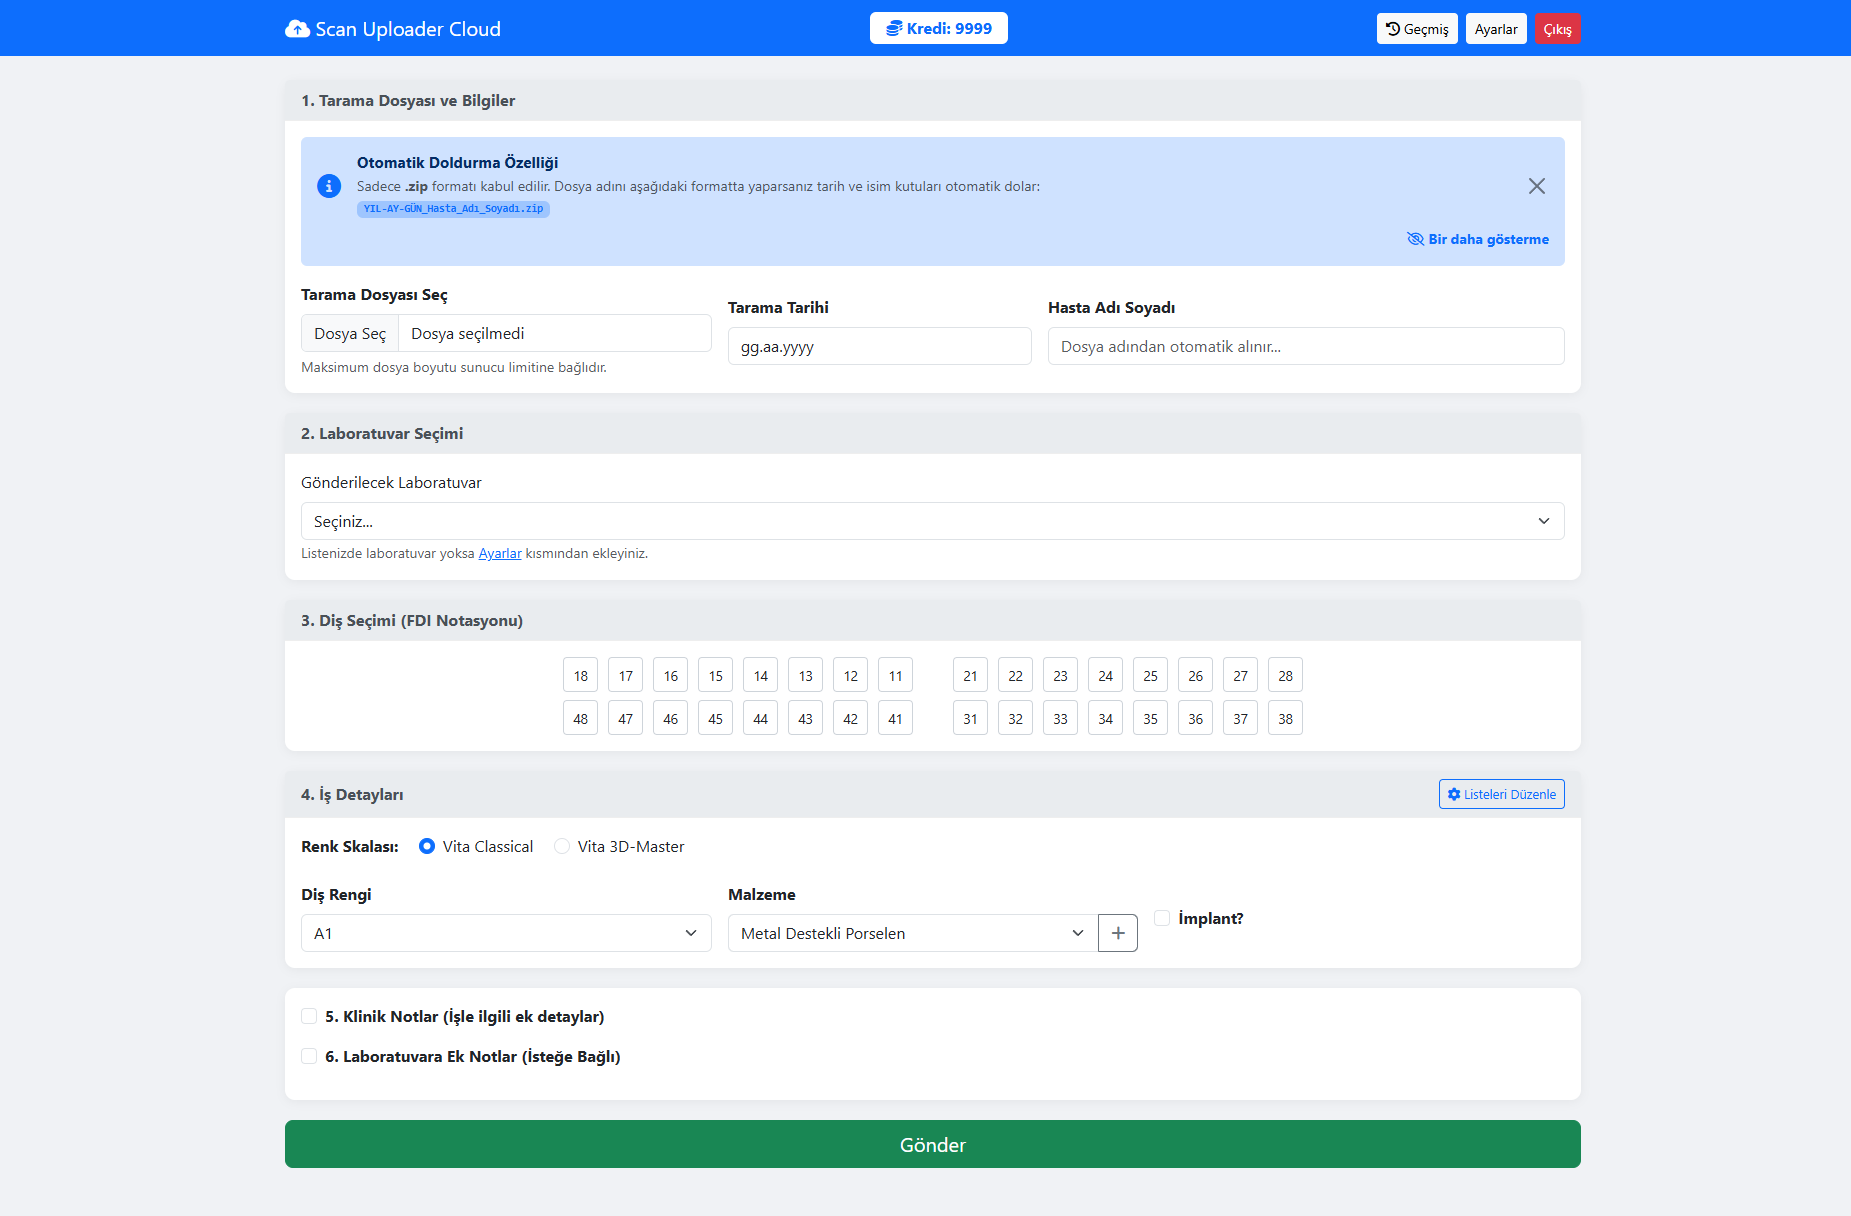Click the Ayarlar link under the lab dropdown
The width and height of the screenshot is (1851, 1216).
pyautogui.click(x=500, y=553)
